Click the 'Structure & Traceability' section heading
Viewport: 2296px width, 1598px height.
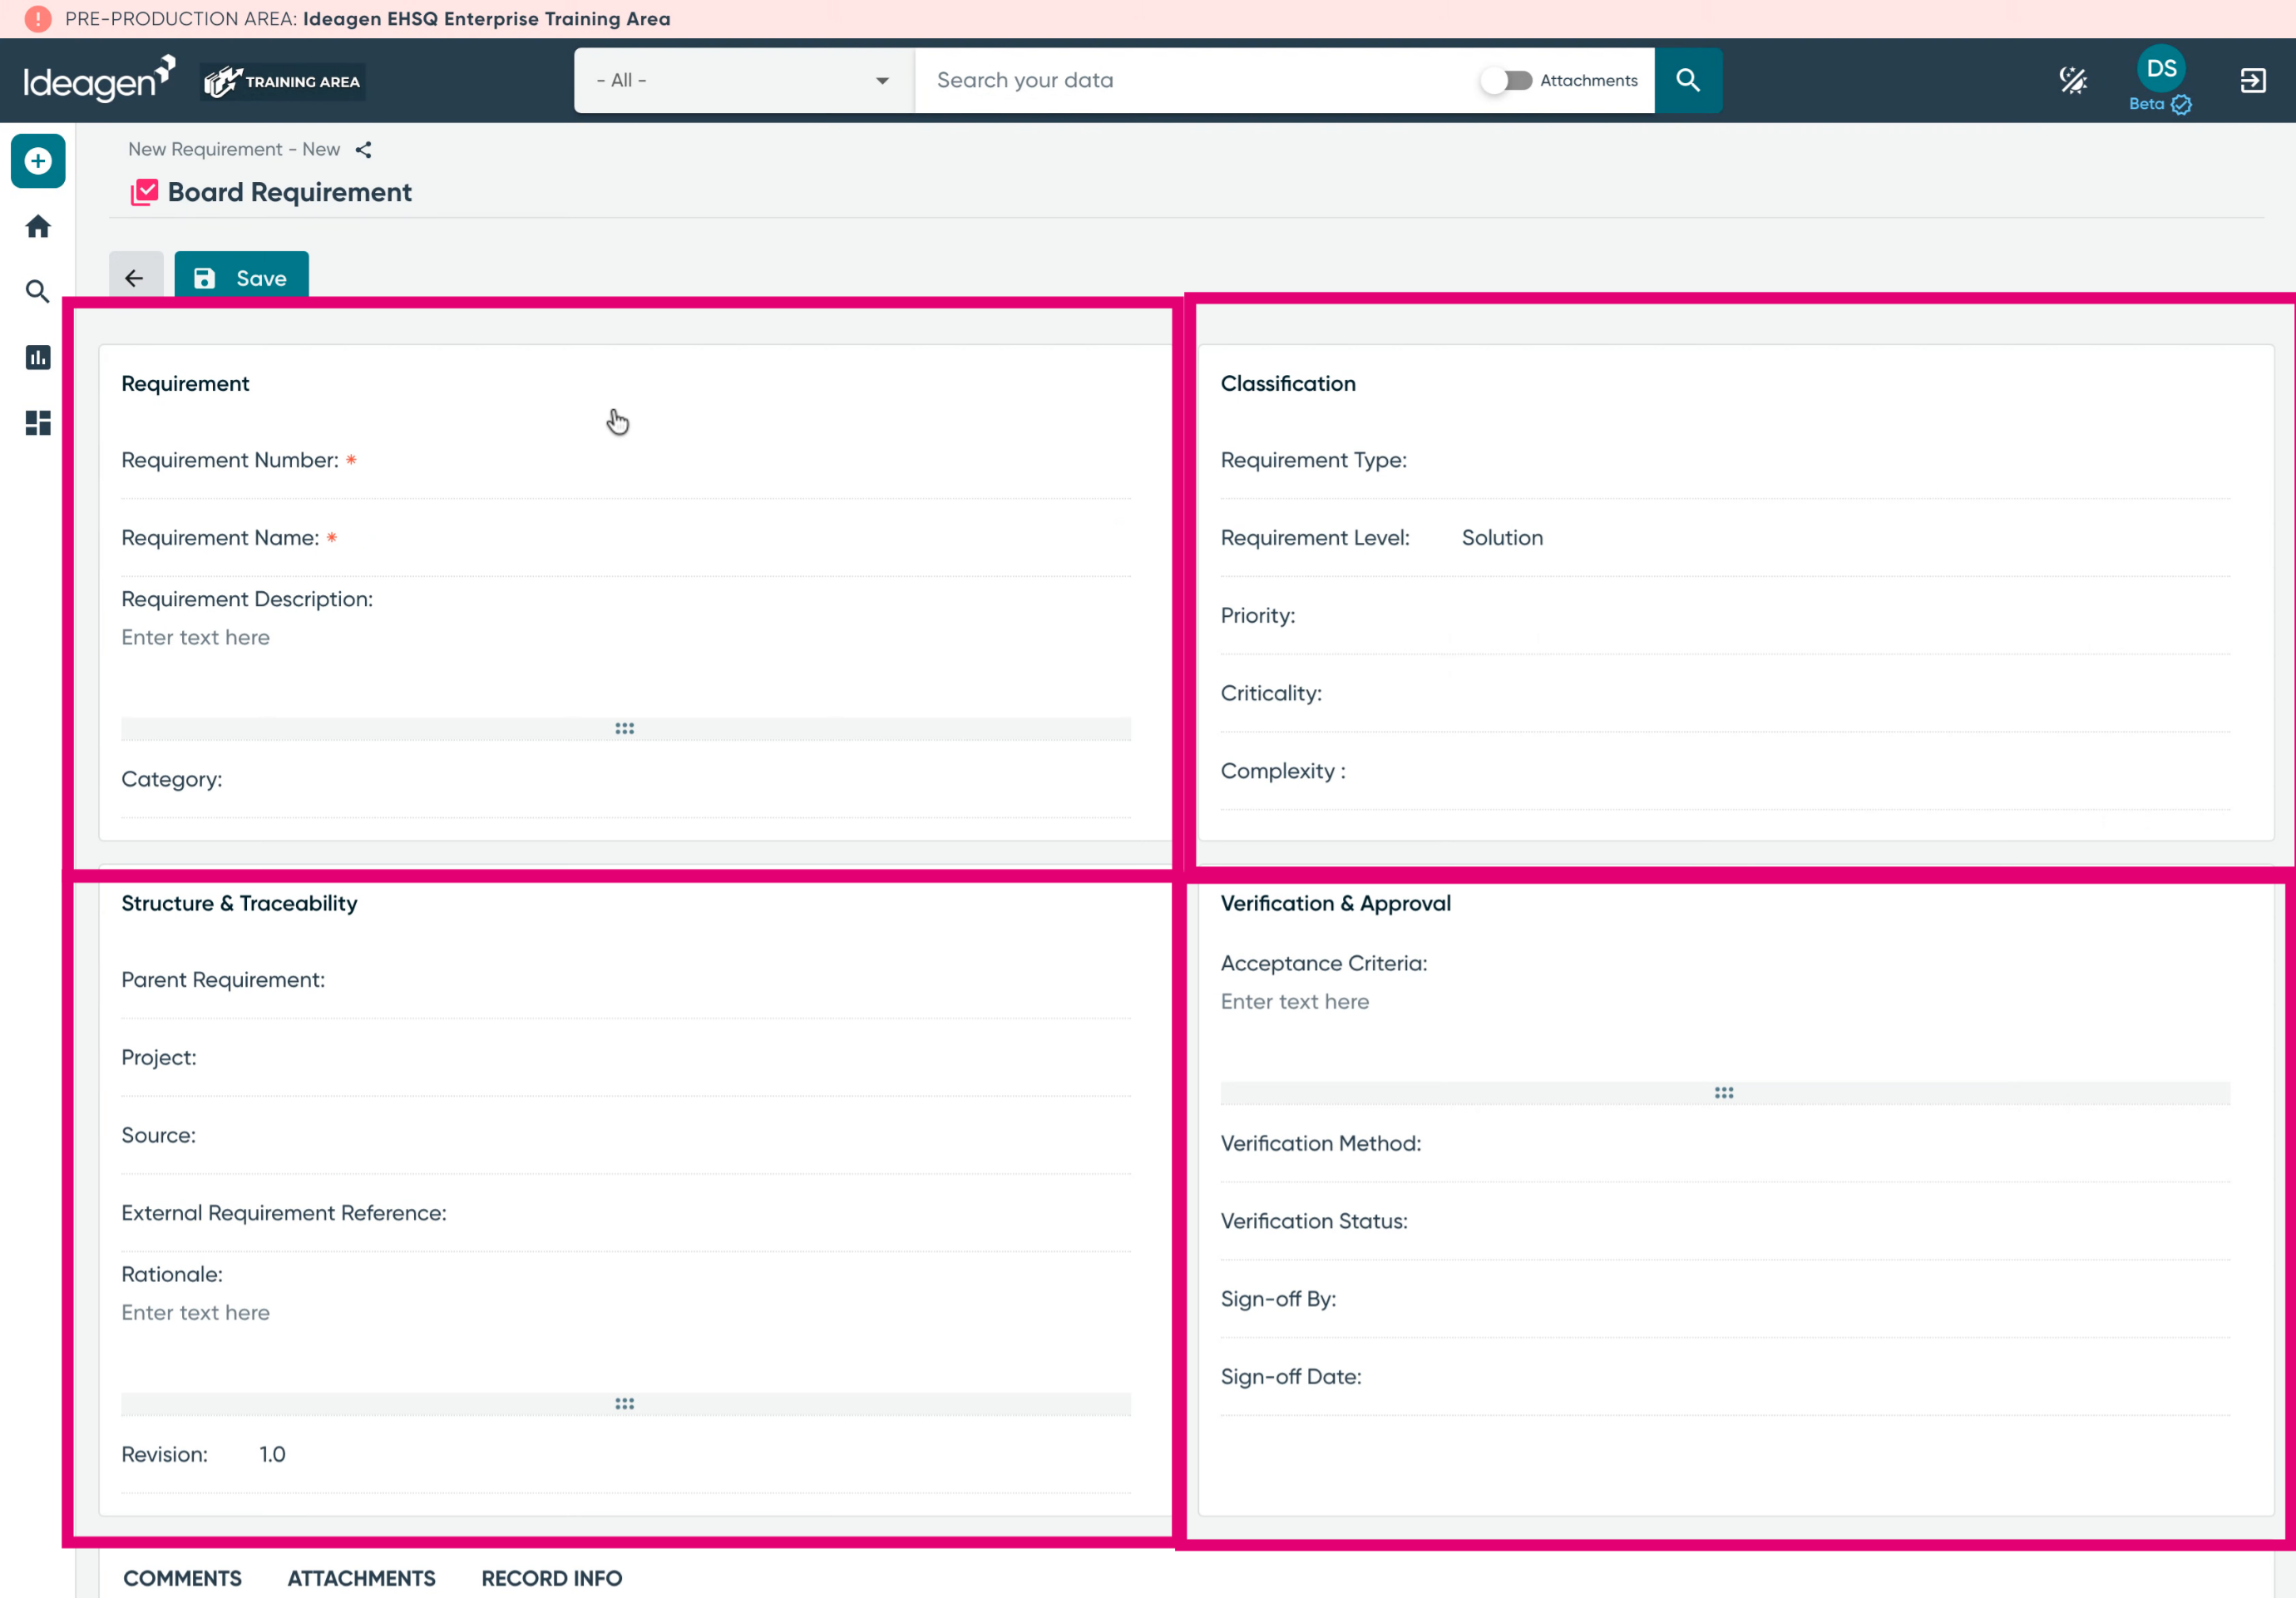(x=239, y=904)
